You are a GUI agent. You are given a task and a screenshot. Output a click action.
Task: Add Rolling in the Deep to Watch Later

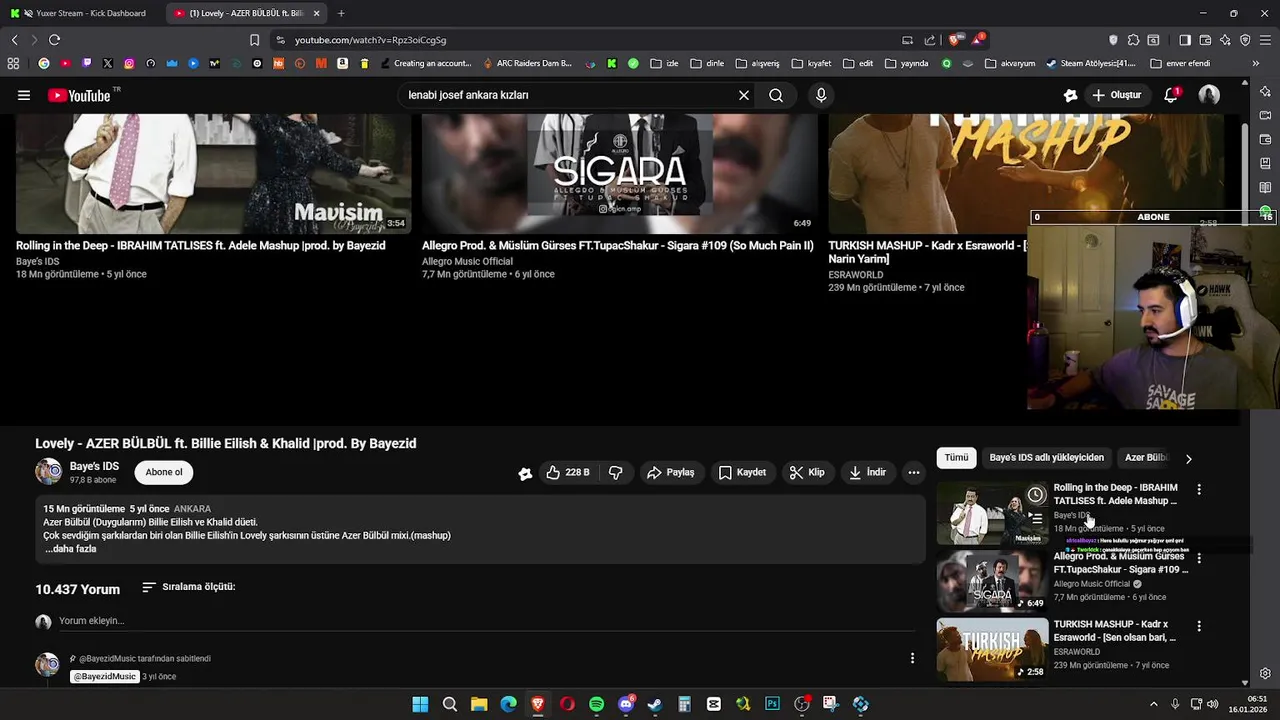point(1036,494)
